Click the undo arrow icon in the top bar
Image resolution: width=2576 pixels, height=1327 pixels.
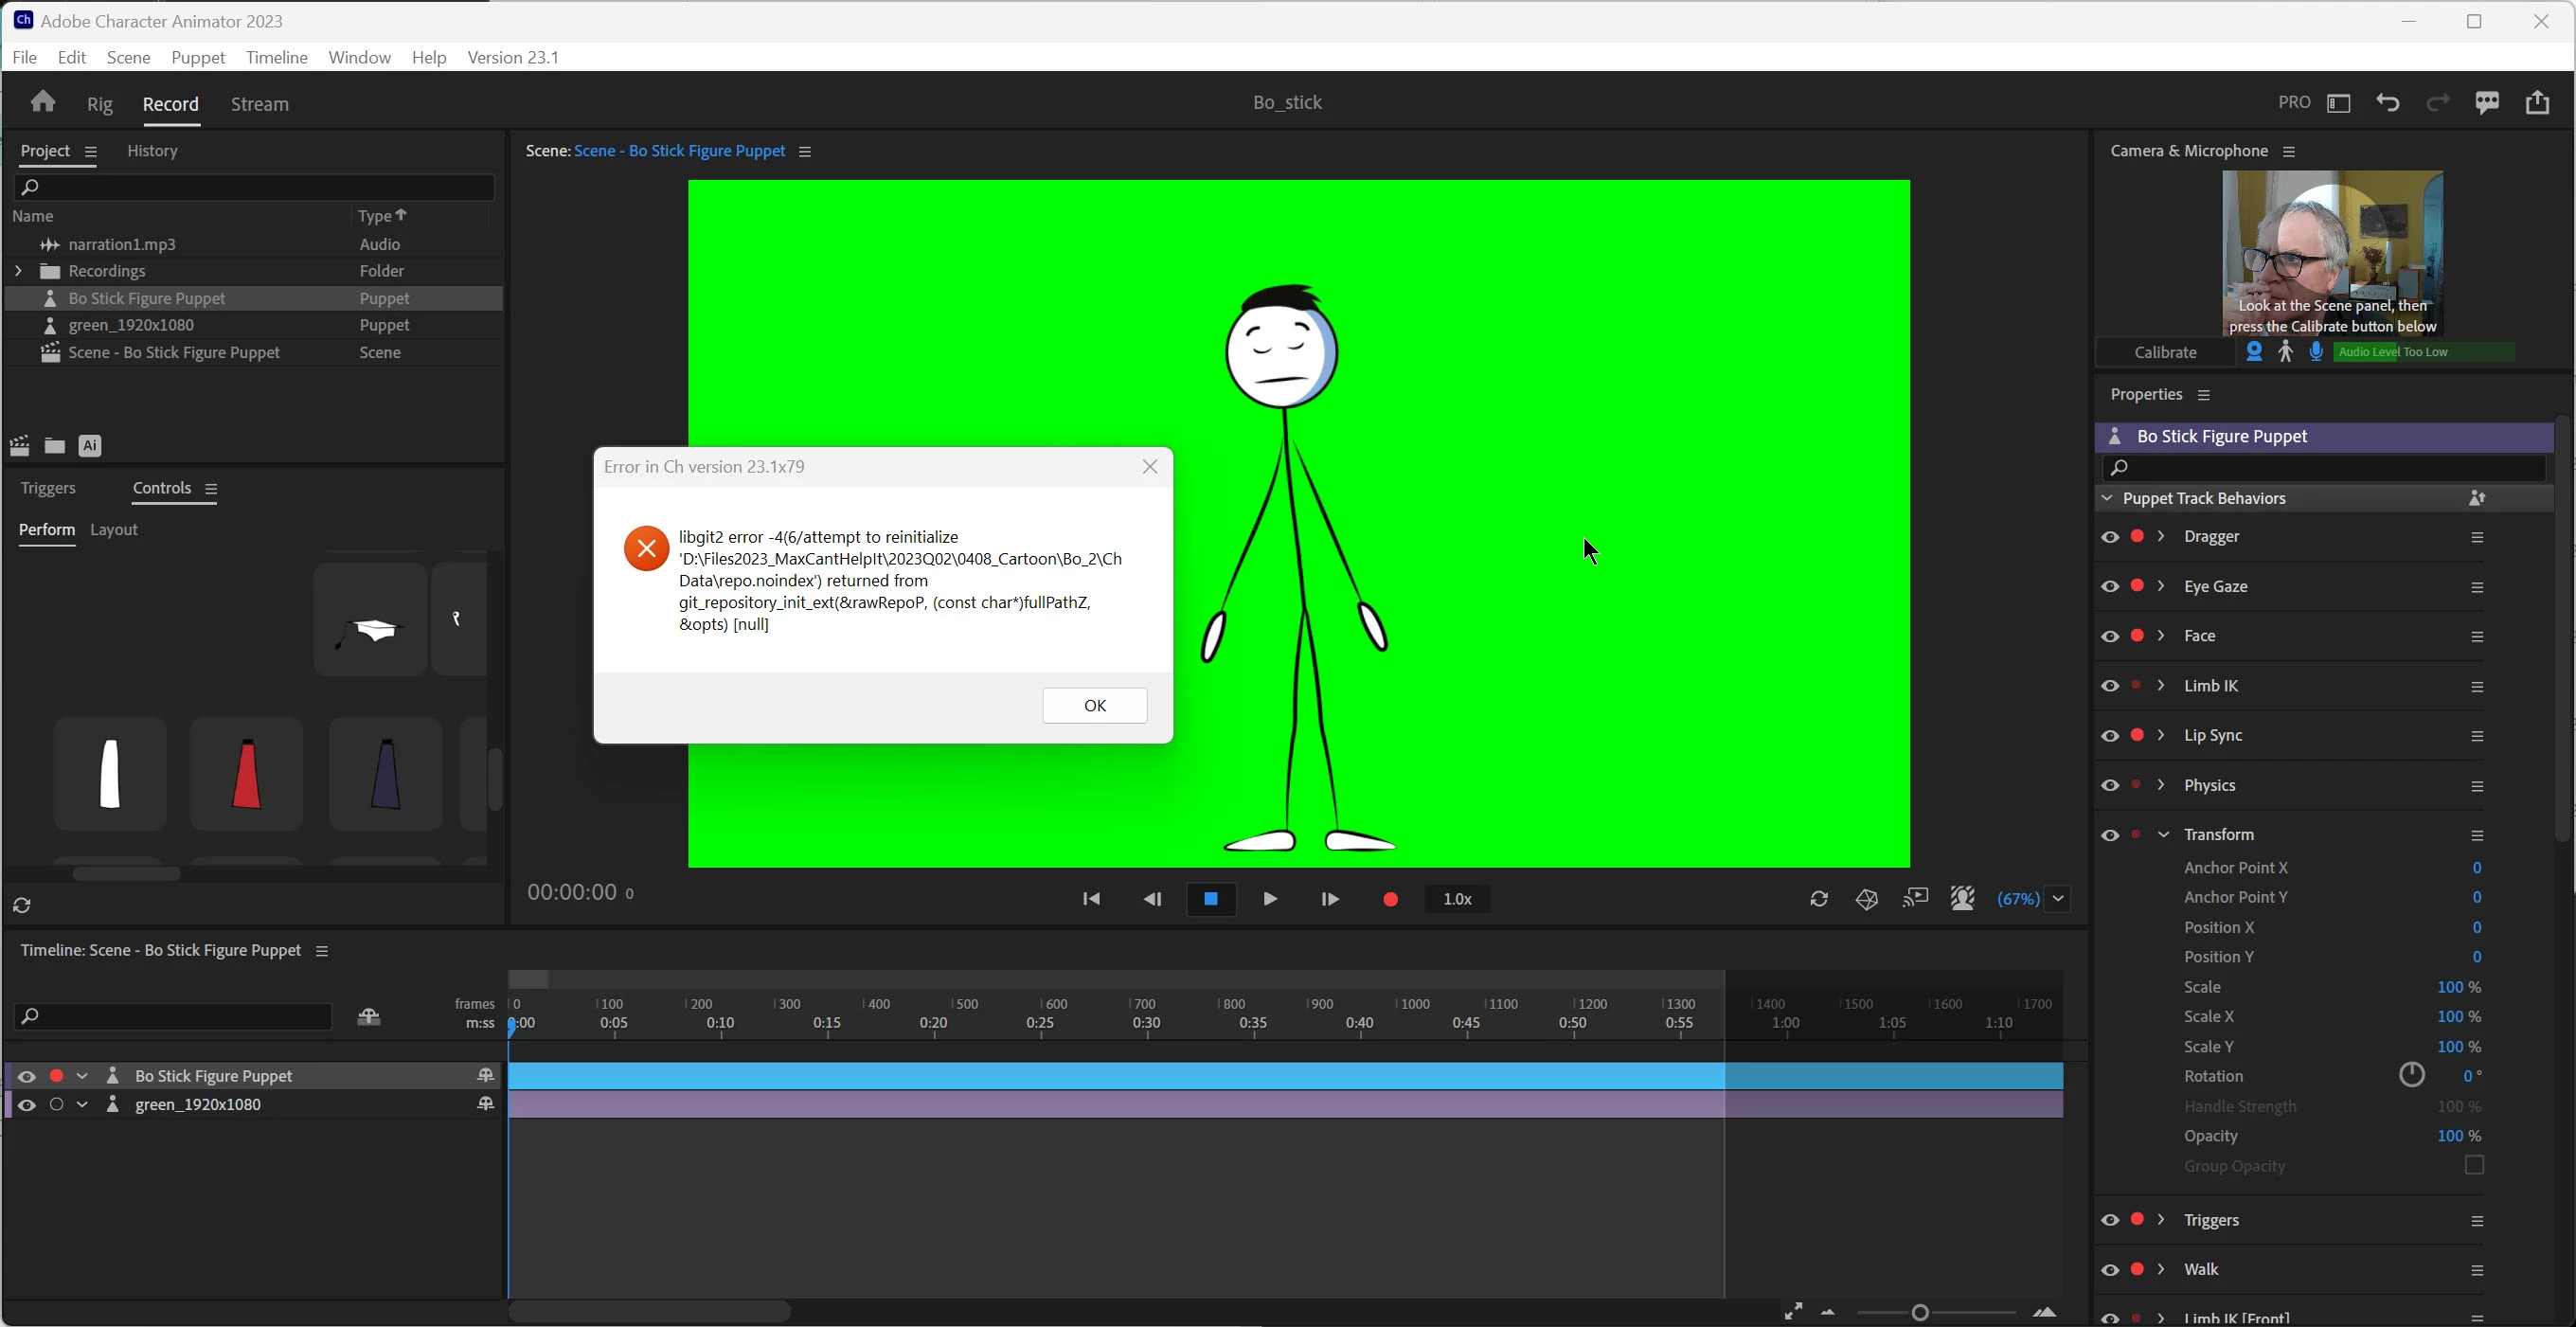point(2388,102)
